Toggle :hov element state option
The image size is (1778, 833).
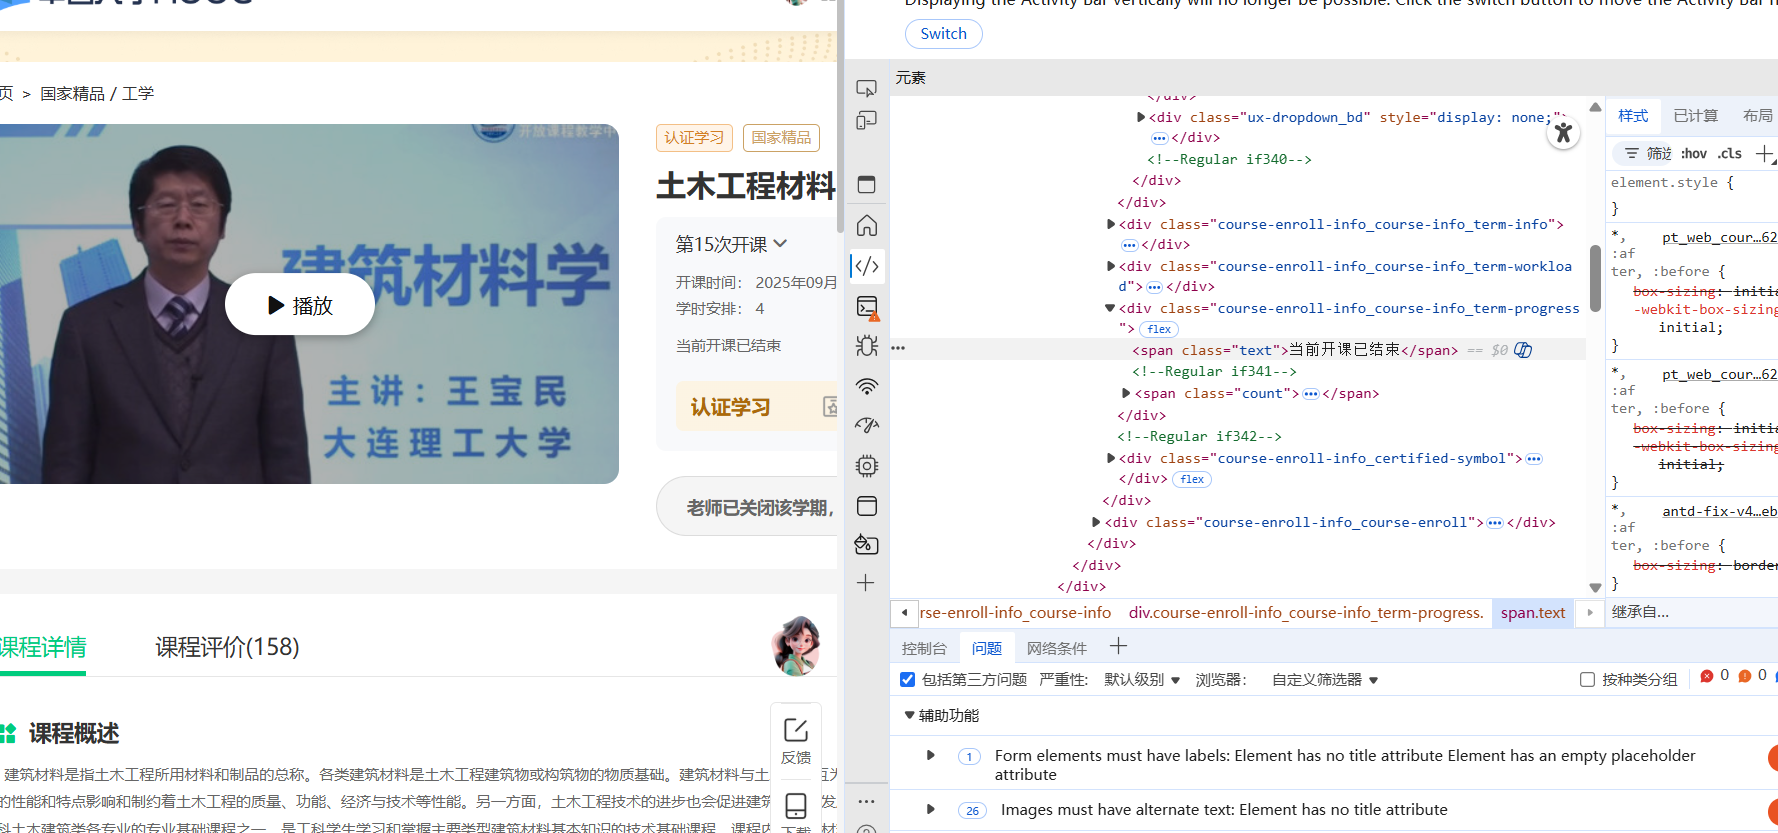[x=1694, y=154]
